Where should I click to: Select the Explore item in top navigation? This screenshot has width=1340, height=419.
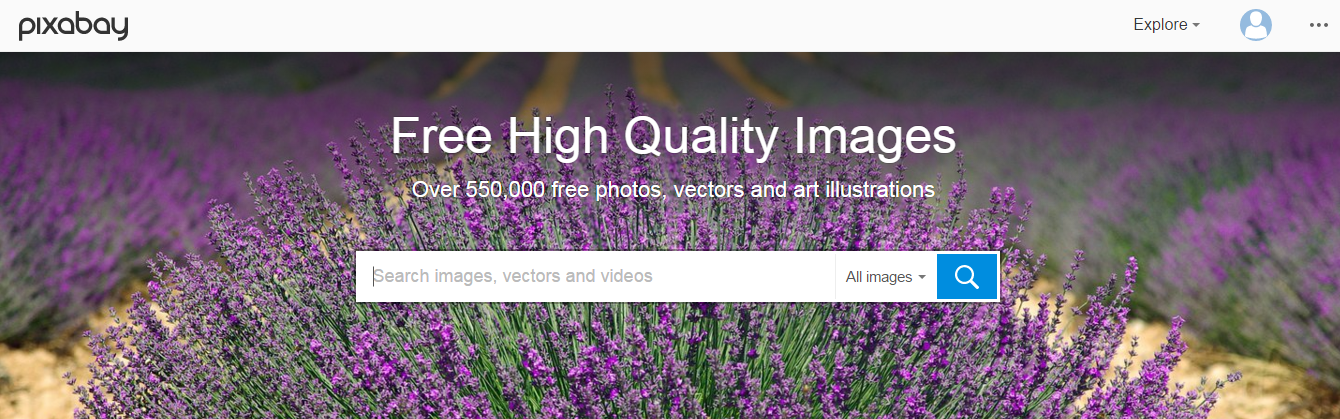click(x=1160, y=25)
